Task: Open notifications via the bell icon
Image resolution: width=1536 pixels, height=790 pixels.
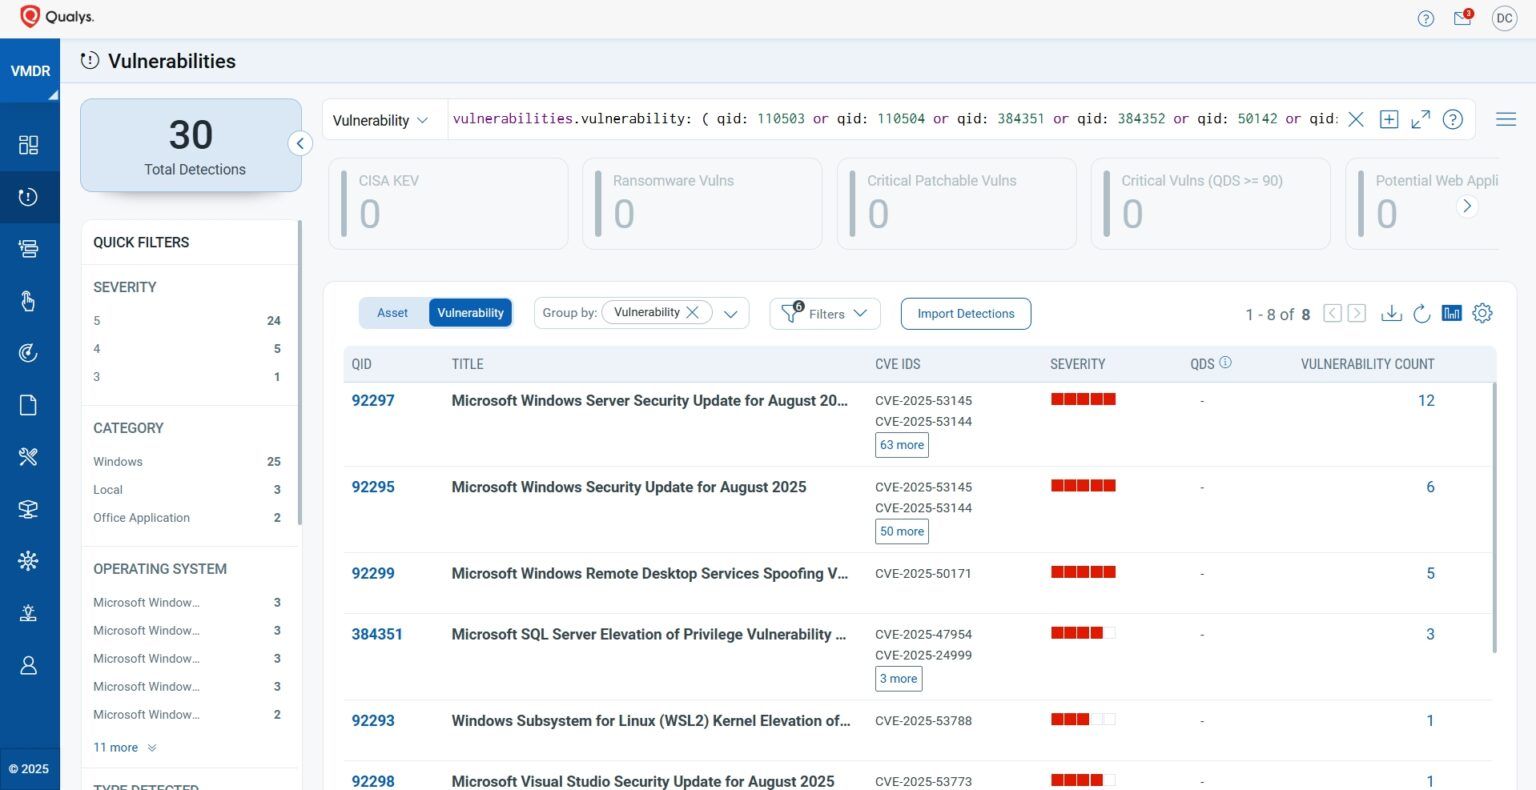Action: pyautogui.click(x=1462, y=18)
